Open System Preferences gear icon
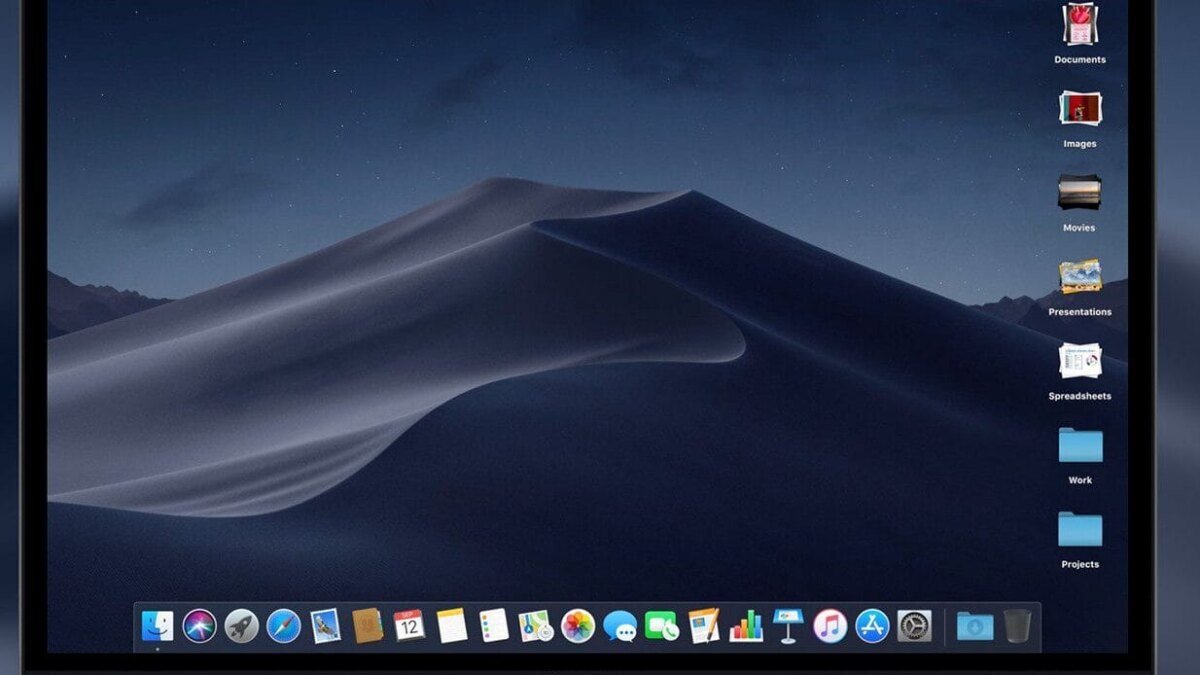The width and height of the screenshot is (1200, 675). 914,626
